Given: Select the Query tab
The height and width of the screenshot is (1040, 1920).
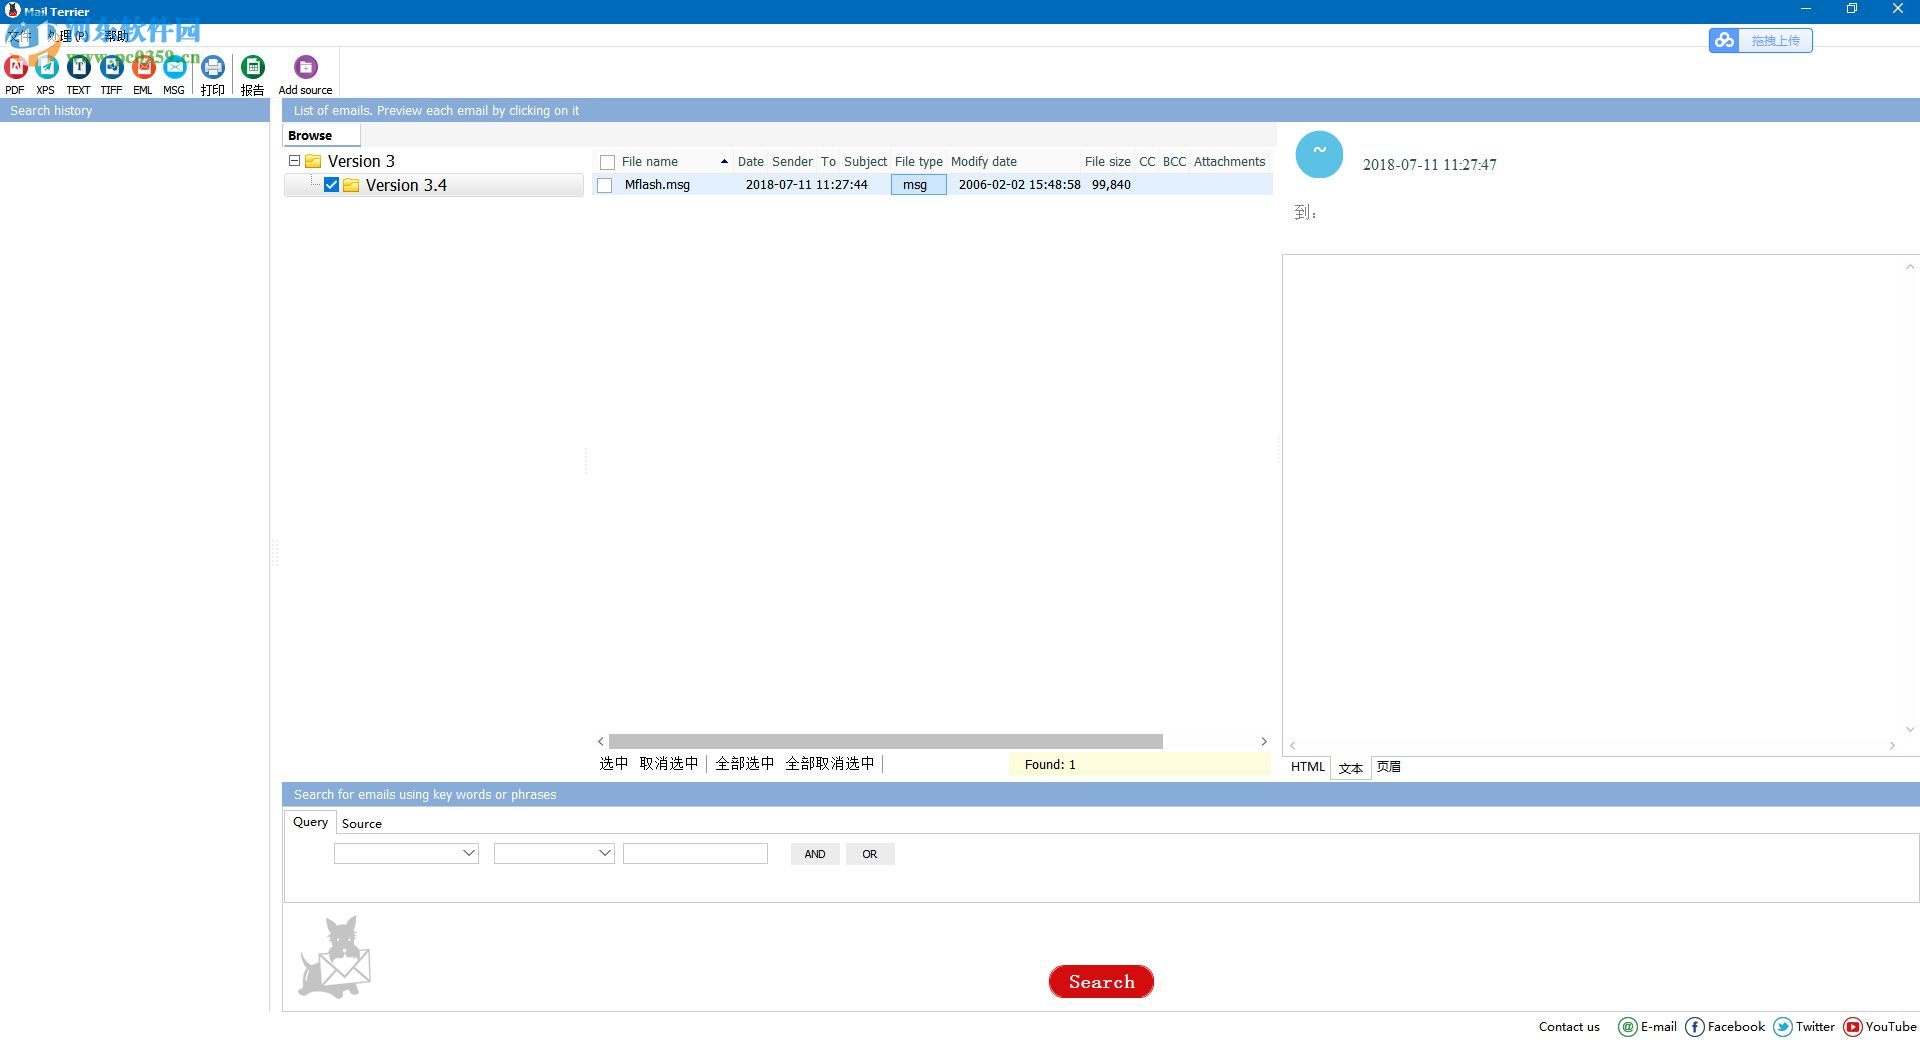Looking at the screenshot, I should (310, 822).
